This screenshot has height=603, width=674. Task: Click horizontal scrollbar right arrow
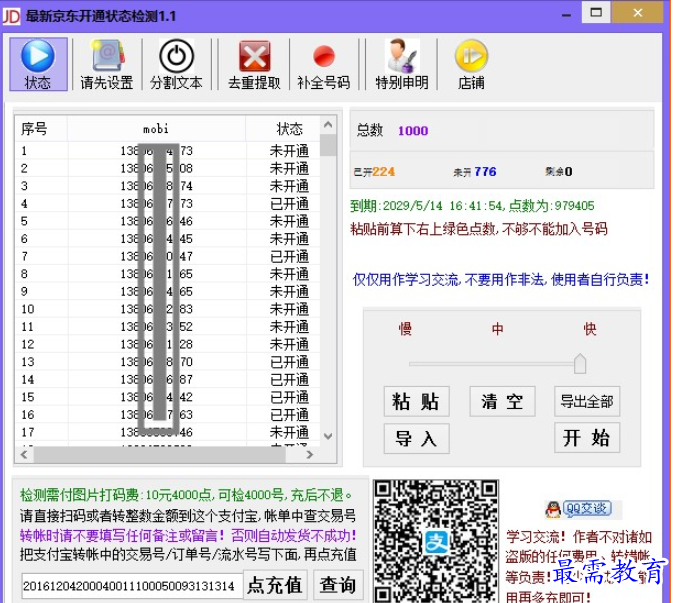[309, 455]
